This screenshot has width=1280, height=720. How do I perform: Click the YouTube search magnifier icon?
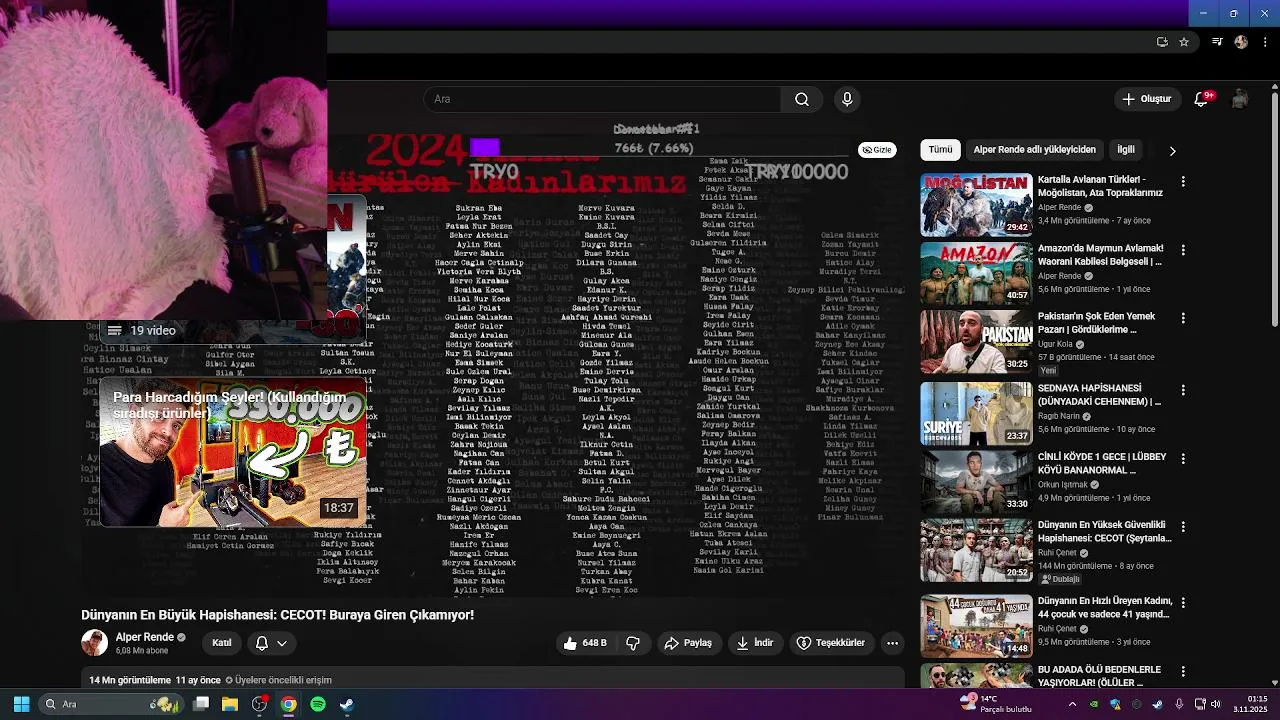[x=802, y=99]
